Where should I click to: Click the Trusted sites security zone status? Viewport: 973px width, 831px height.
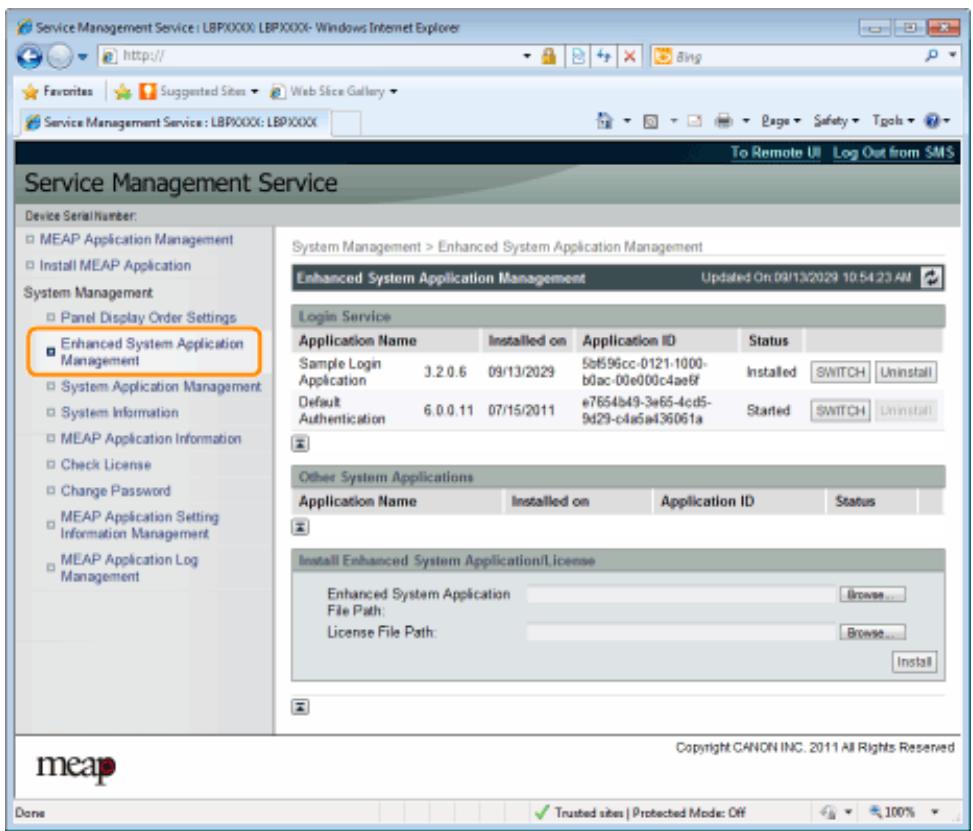pyautogui.click(x=639, y=812)
